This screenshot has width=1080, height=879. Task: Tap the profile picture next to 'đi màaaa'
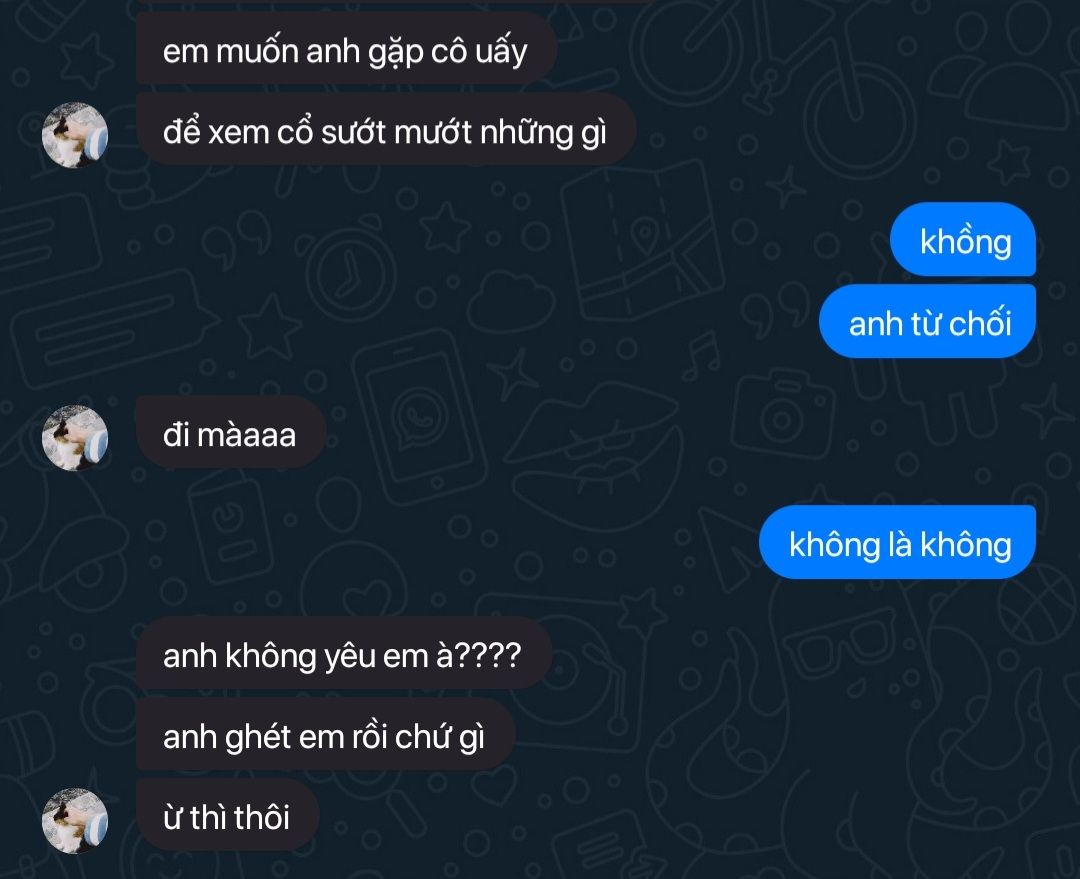pyautogui.click(x=75, y=438)
